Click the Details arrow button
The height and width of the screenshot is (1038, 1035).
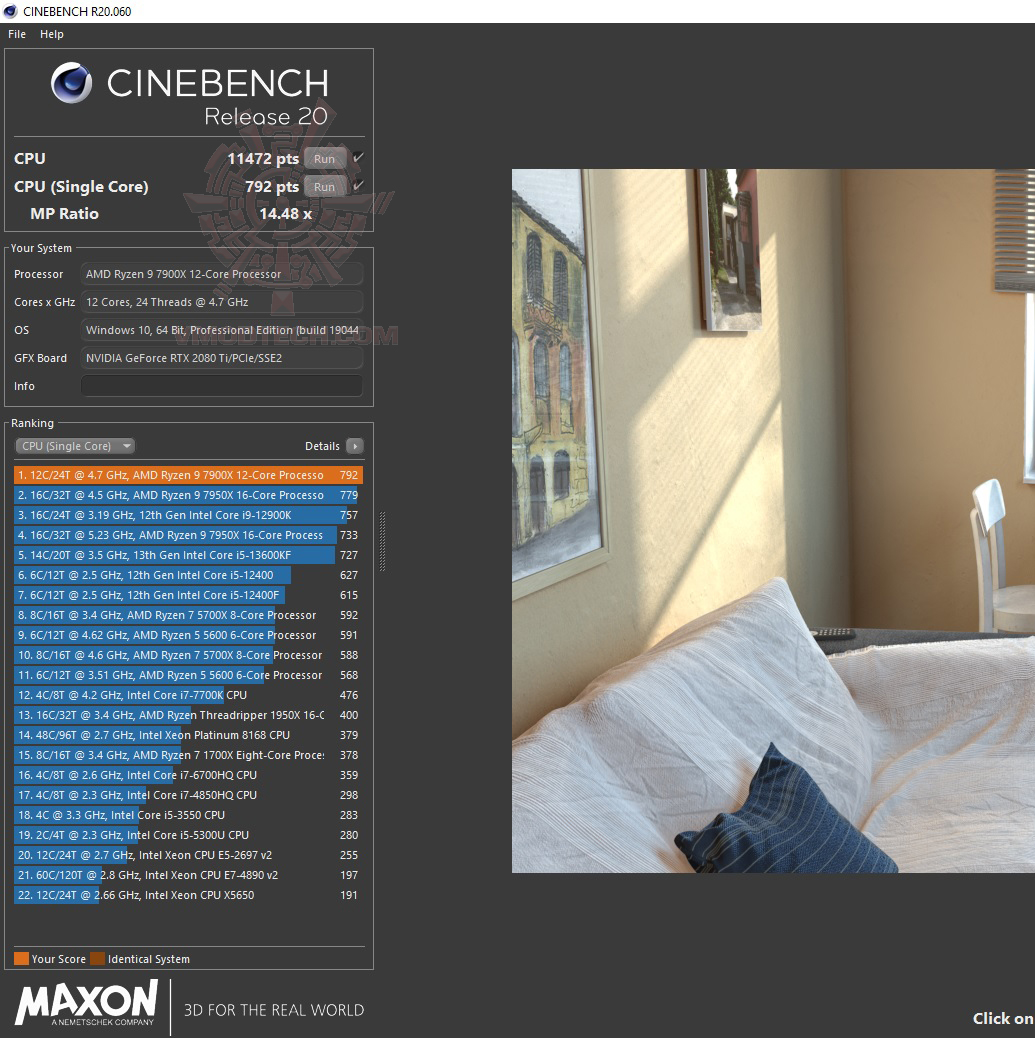point(355,446)
